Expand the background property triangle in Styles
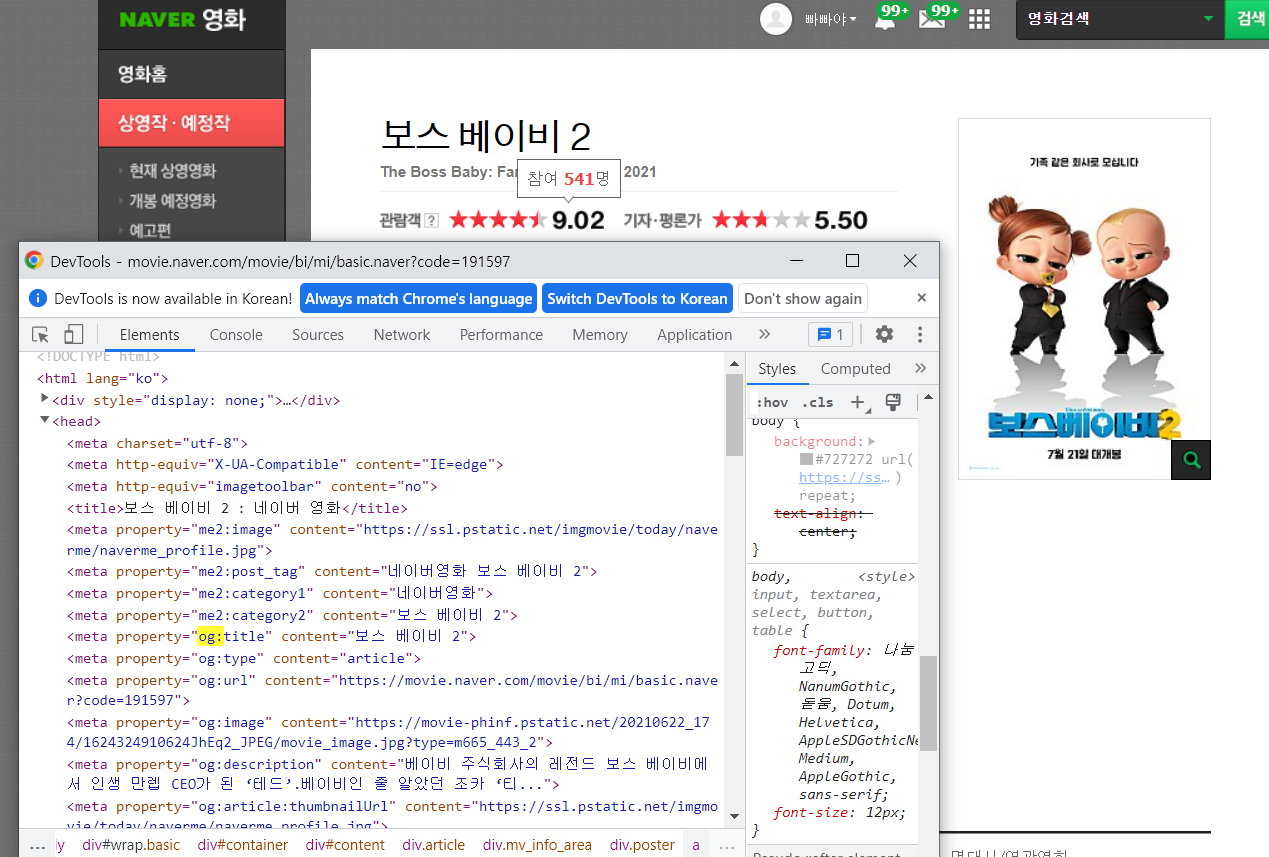The width and height of the screenshot is (1269, 857). 872,441
